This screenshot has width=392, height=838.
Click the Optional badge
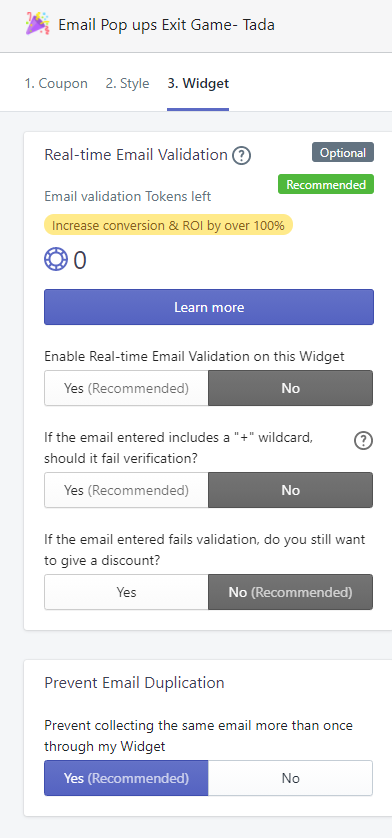pyautogui.click(x=343, y=152)
